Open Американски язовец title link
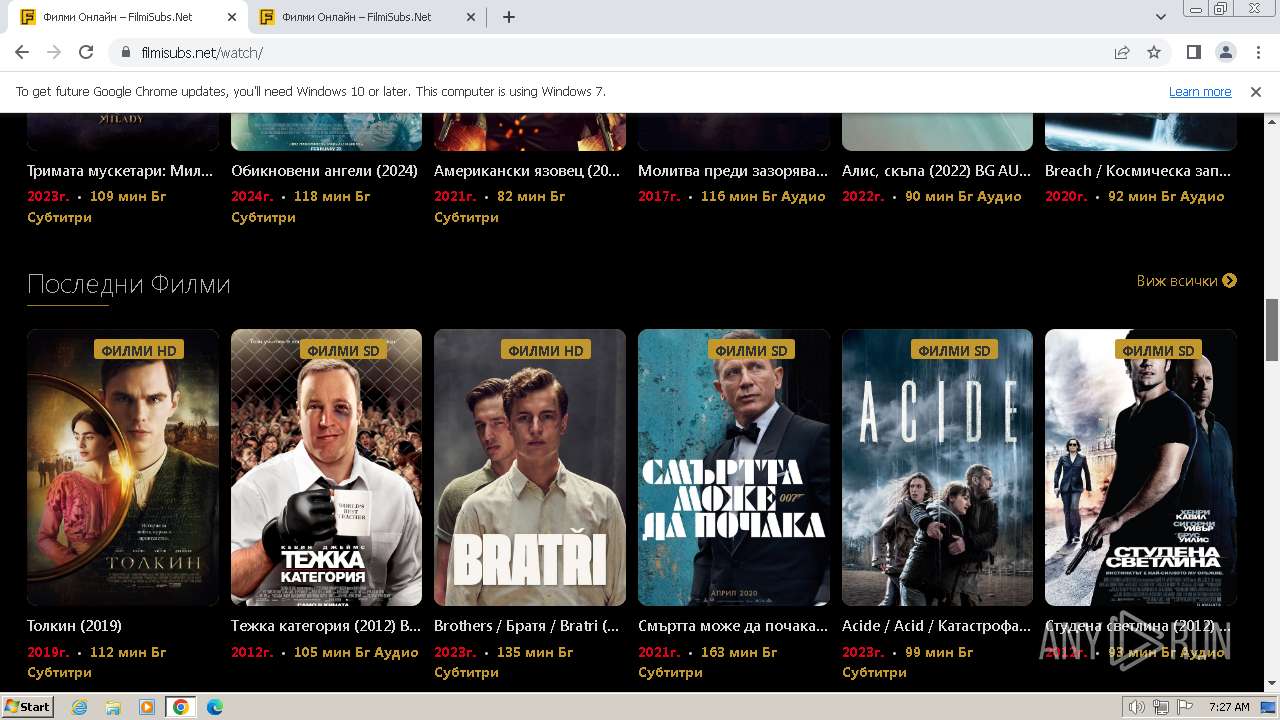Image resolution: width=1280 pixels, height=720 pixels. [527, 171]
